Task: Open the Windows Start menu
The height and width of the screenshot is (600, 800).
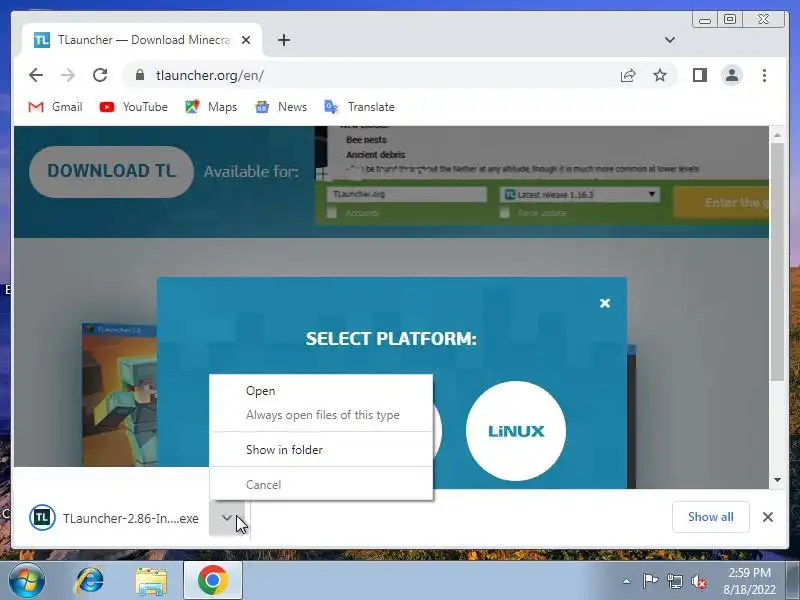Action: pos(26,581)
